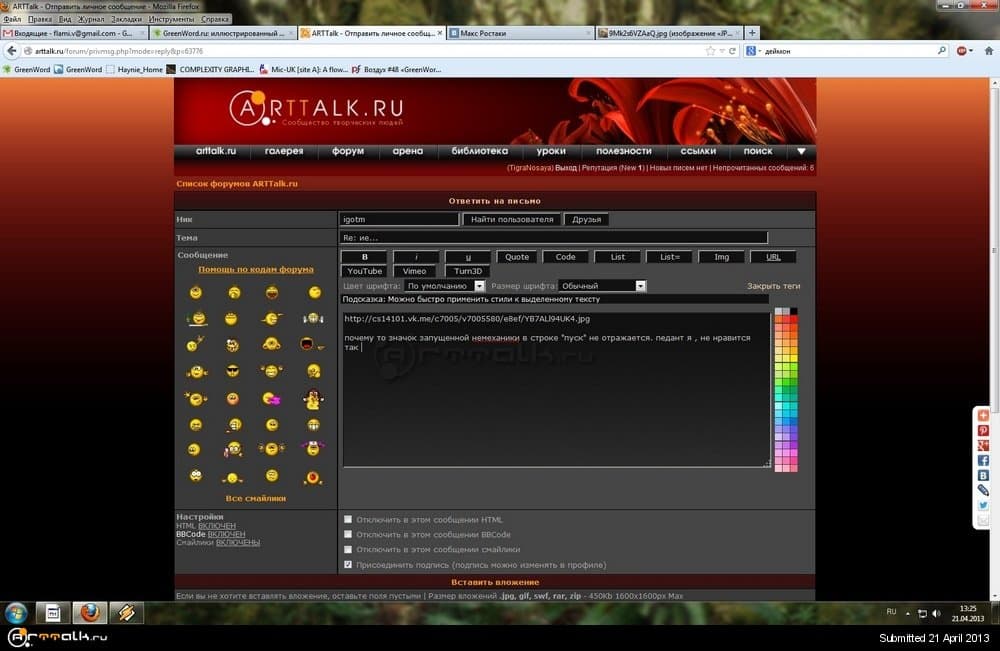The width and height of the screenshot is (1000, 651).
Task: Share via the Twitter sidebar icon
Action: click(983, 506)
